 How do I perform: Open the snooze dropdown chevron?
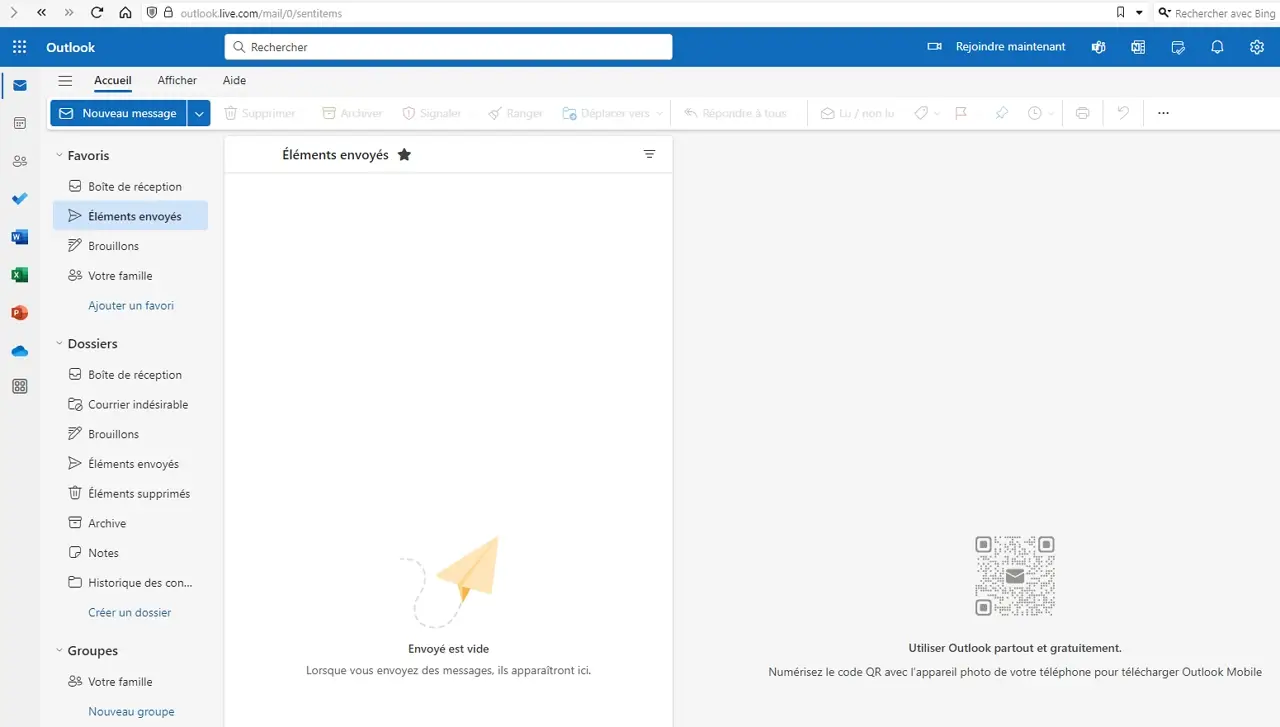coord(1051,114)
